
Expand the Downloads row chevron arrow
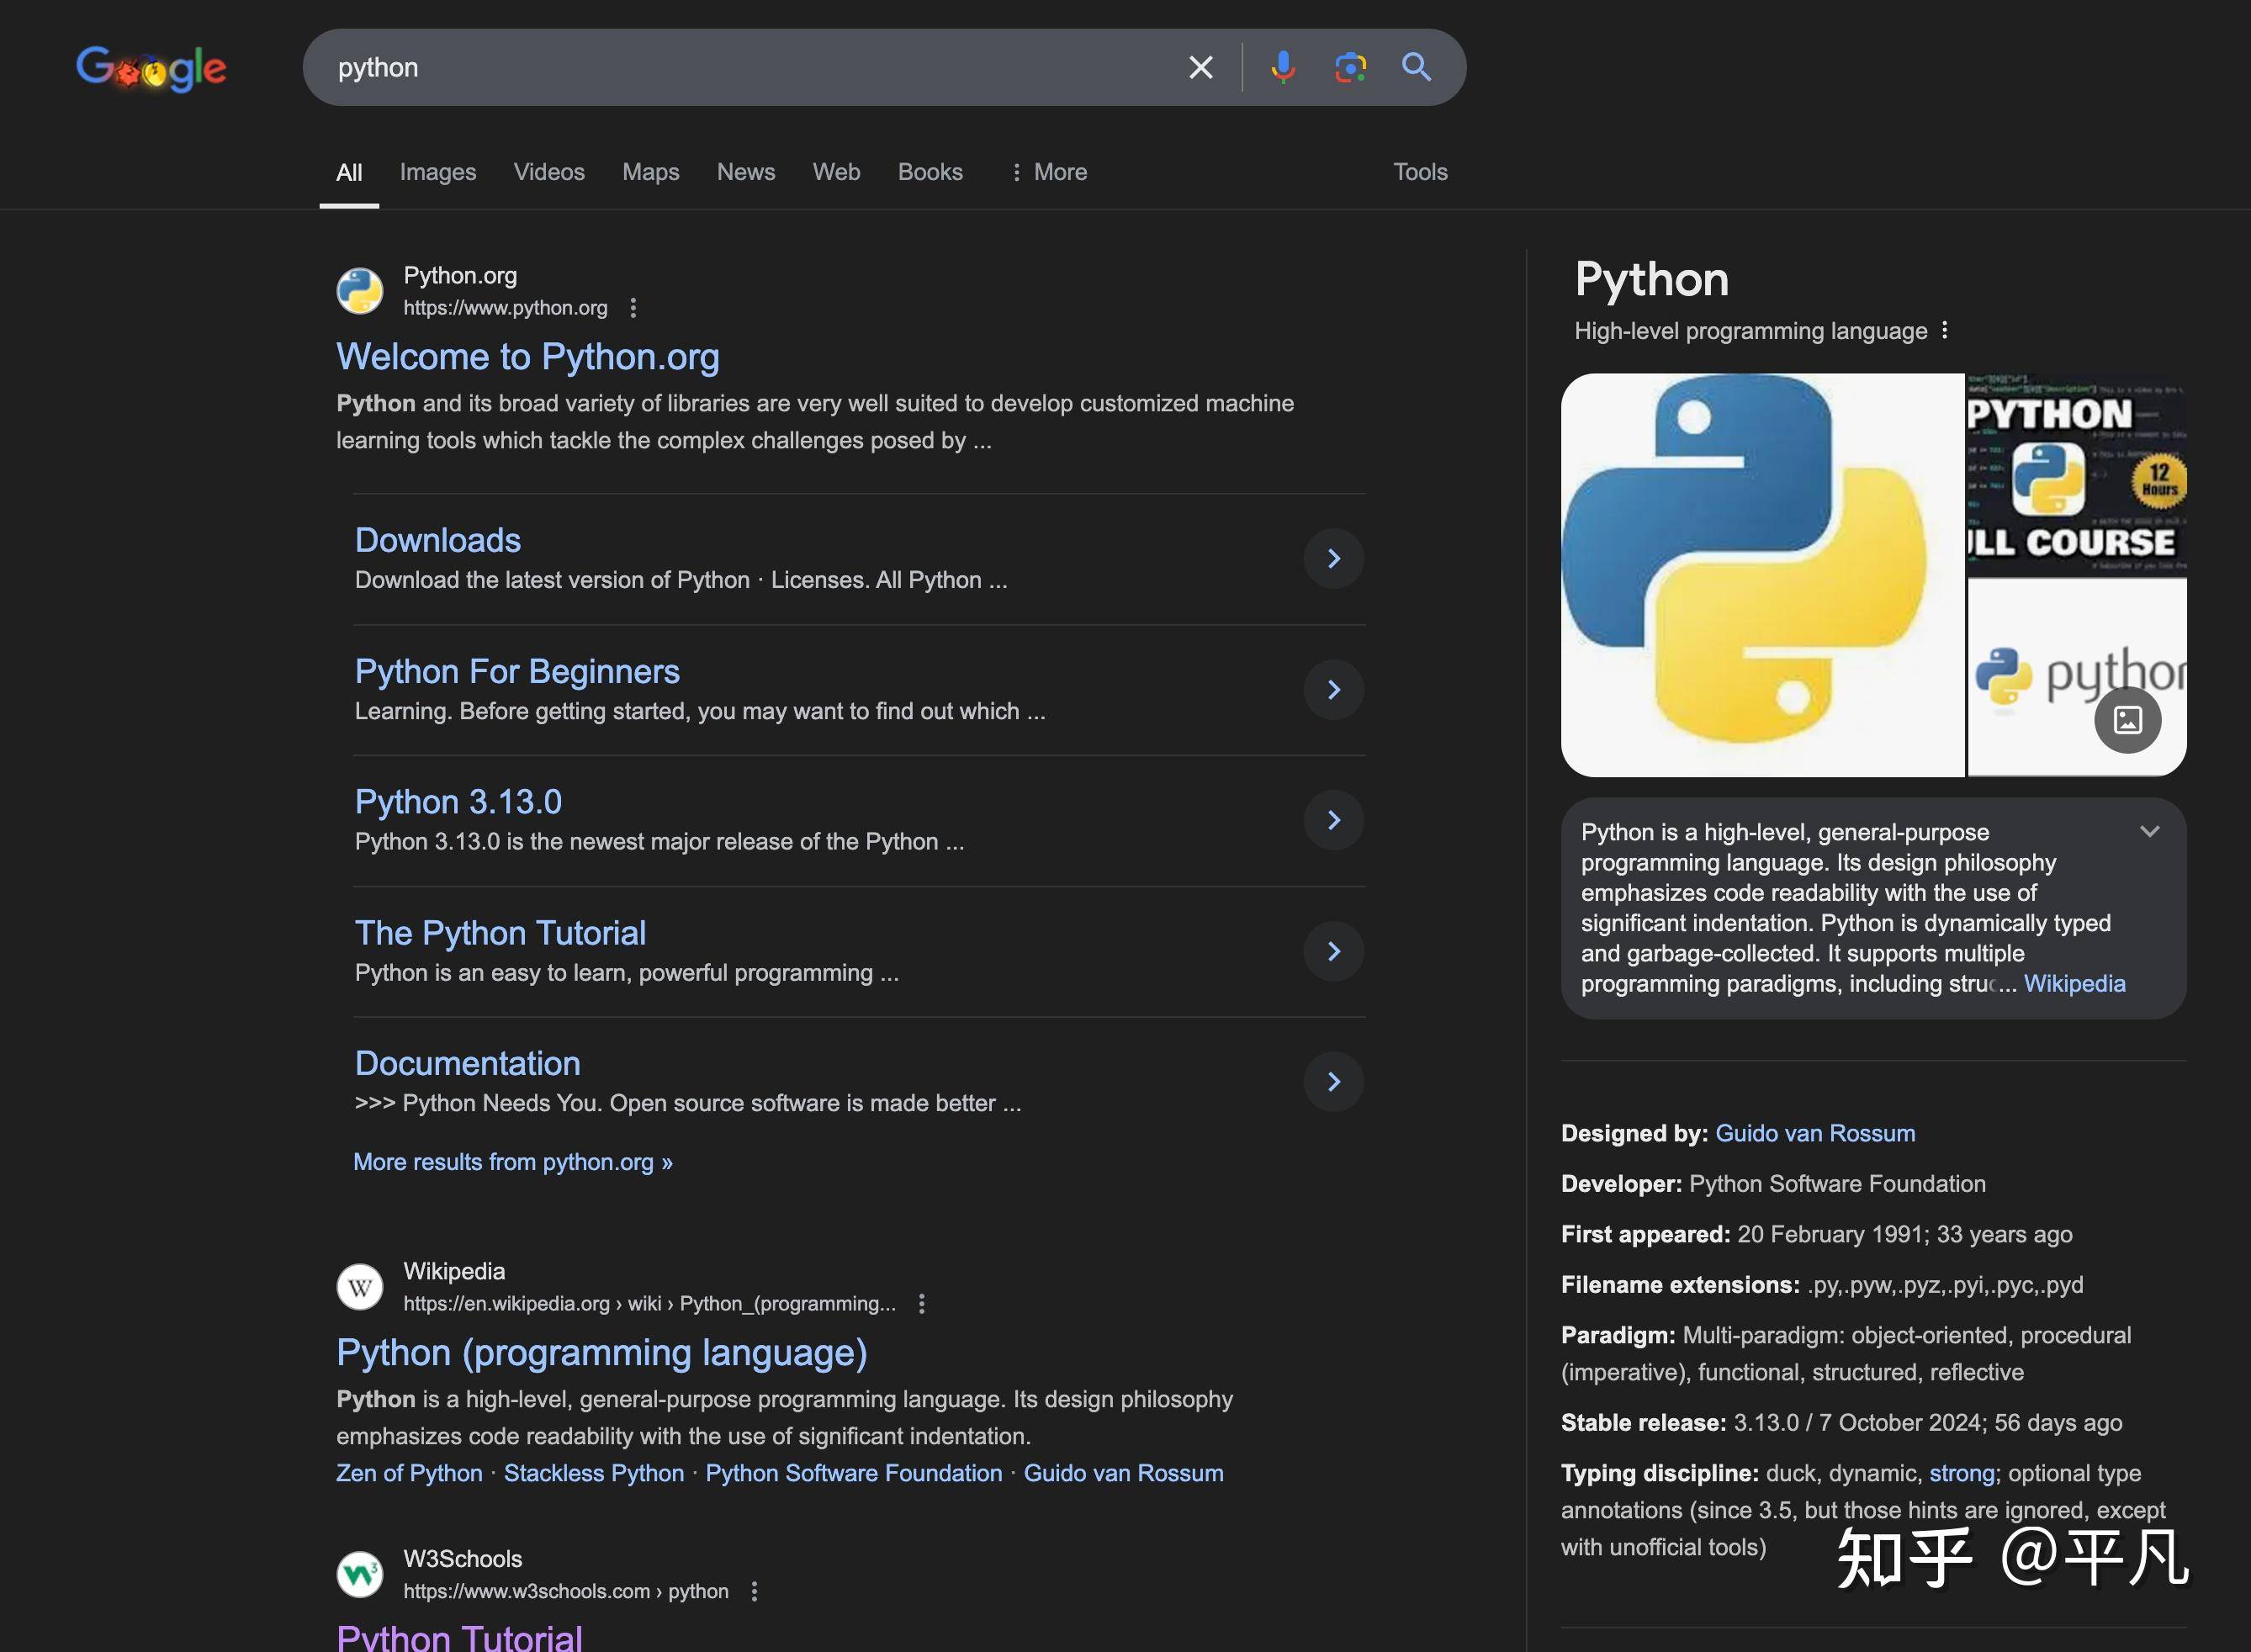tap(1333, 559)
